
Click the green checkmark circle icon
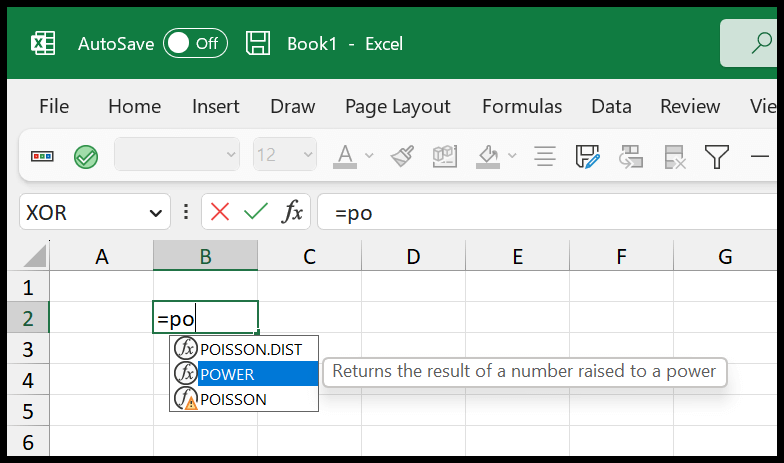pos(86,157)
